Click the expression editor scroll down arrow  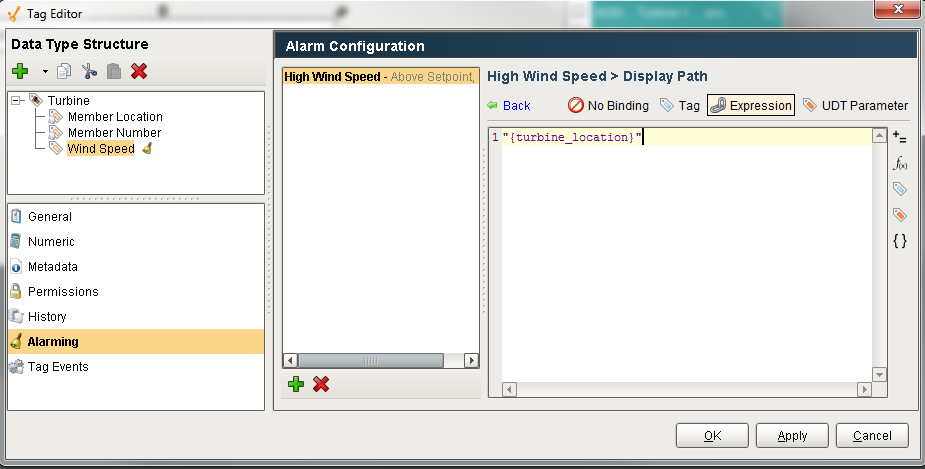(x=880, y=375)
